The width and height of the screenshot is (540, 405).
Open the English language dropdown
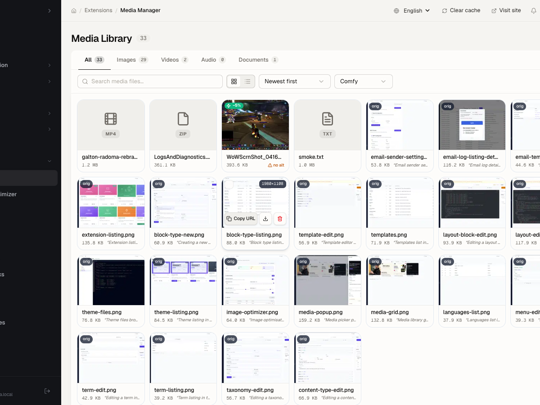coord(412,11)
